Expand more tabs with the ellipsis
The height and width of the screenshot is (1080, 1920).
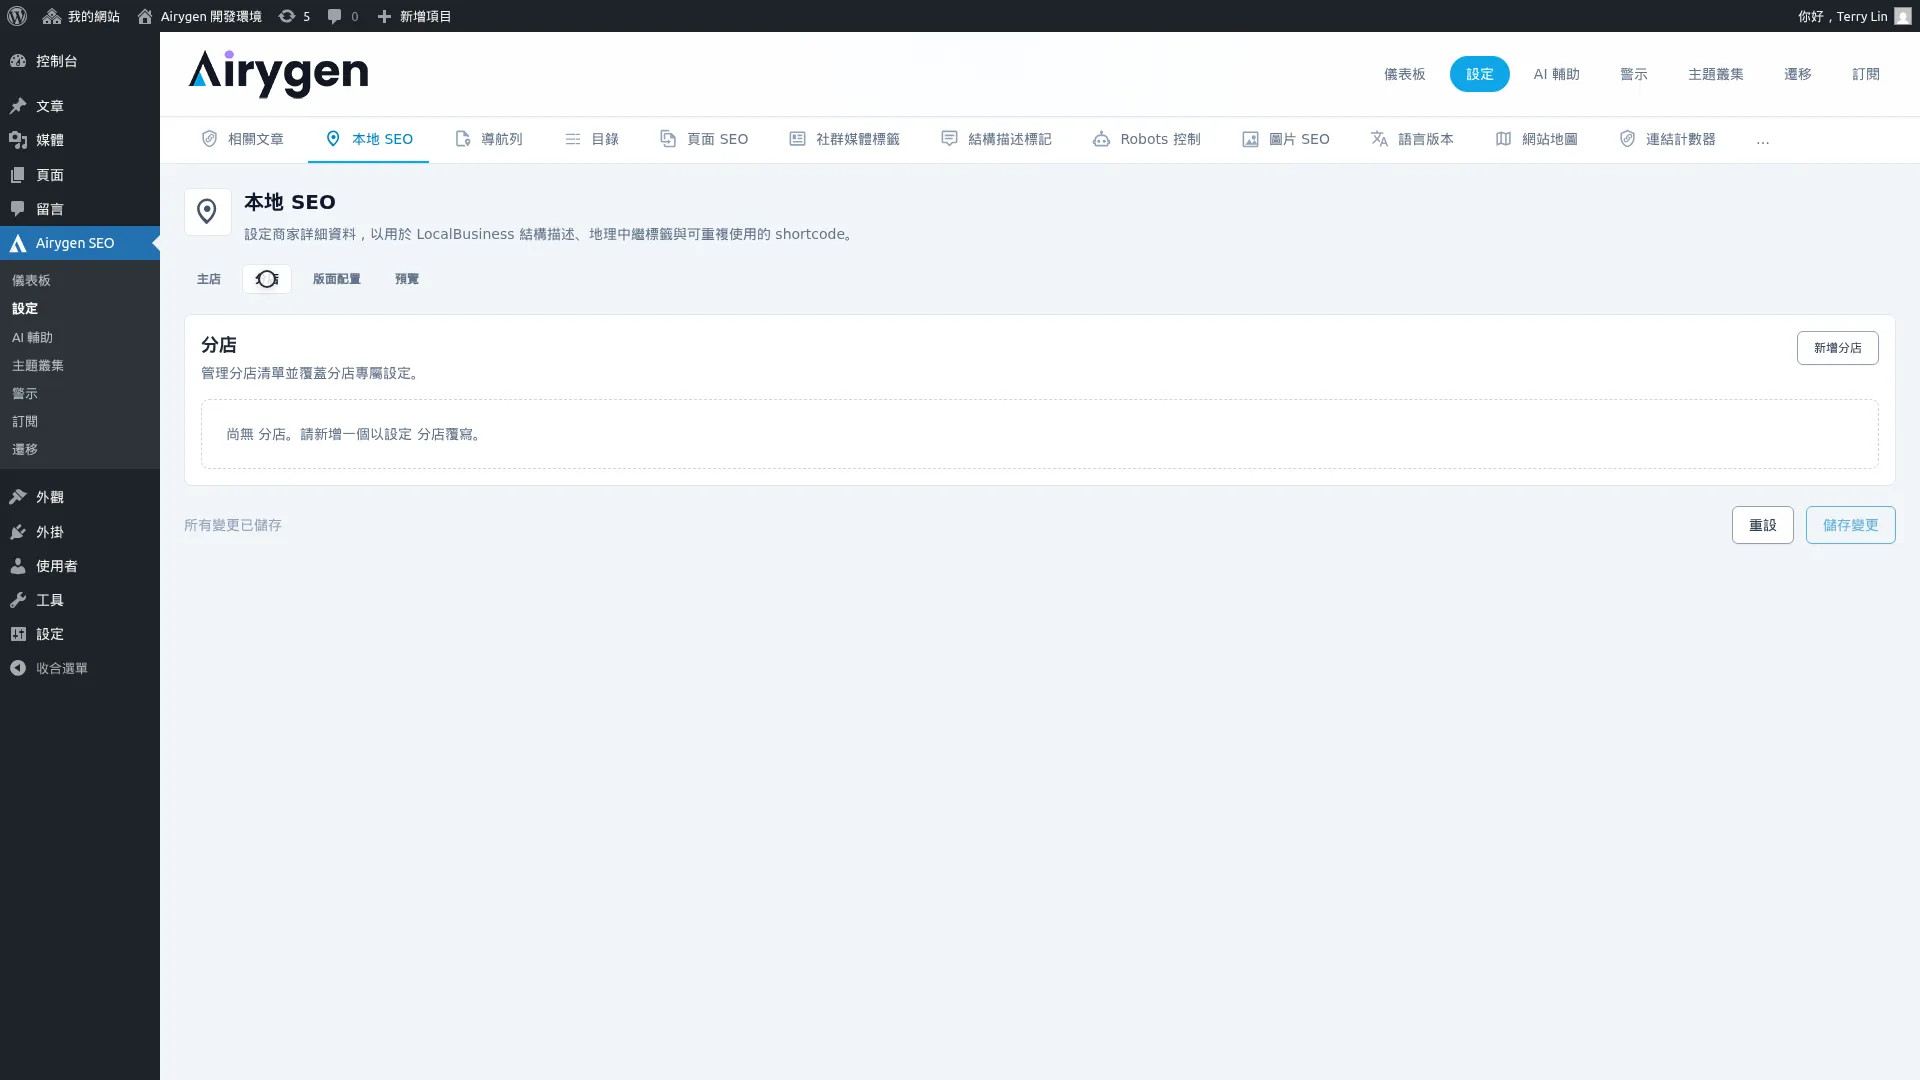[1762, 140]
